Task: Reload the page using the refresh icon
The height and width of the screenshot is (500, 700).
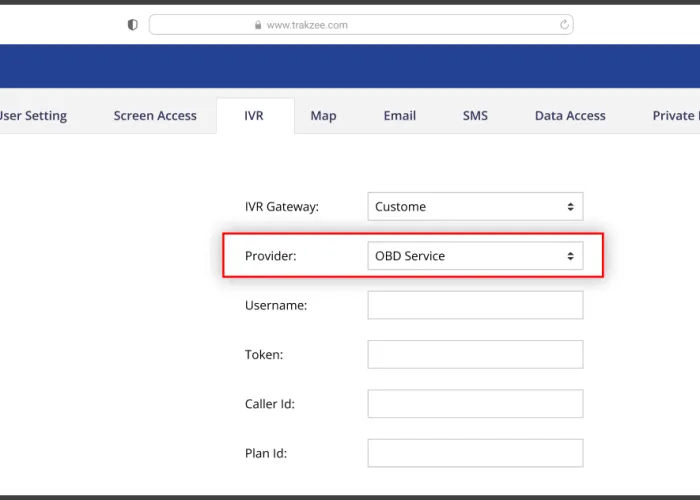Action: 564,25
